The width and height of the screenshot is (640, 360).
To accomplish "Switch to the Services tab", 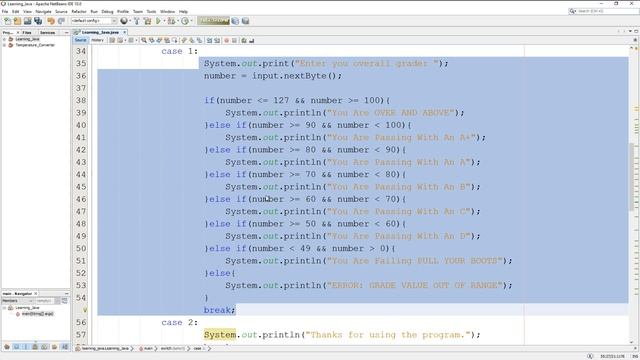I will tap(47, 32).
